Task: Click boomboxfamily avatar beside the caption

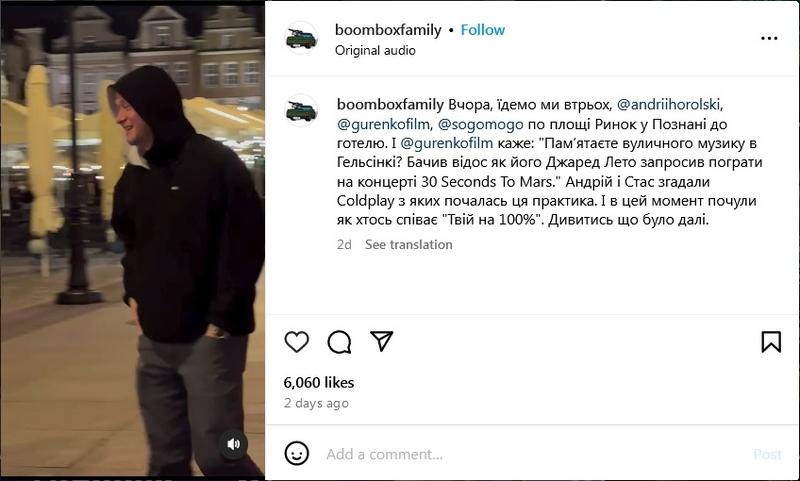Action: coord(301,111)
